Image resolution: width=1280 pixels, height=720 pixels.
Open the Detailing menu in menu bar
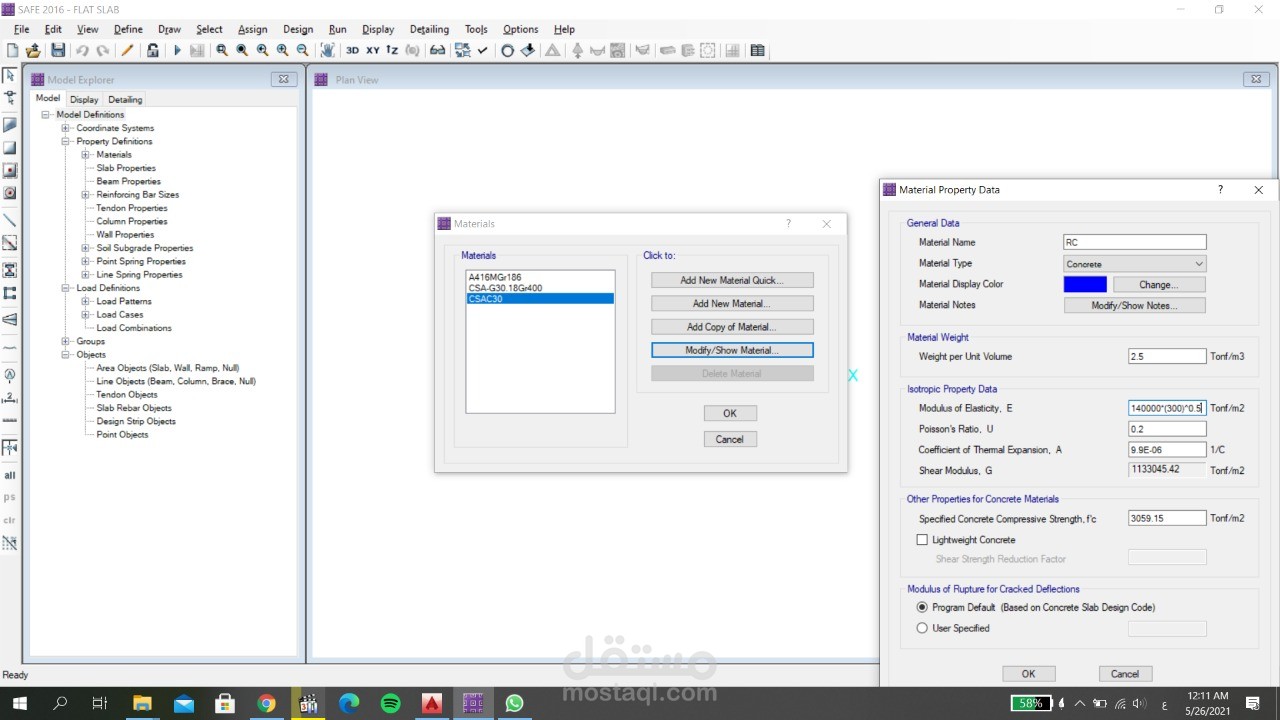point(429,29)
